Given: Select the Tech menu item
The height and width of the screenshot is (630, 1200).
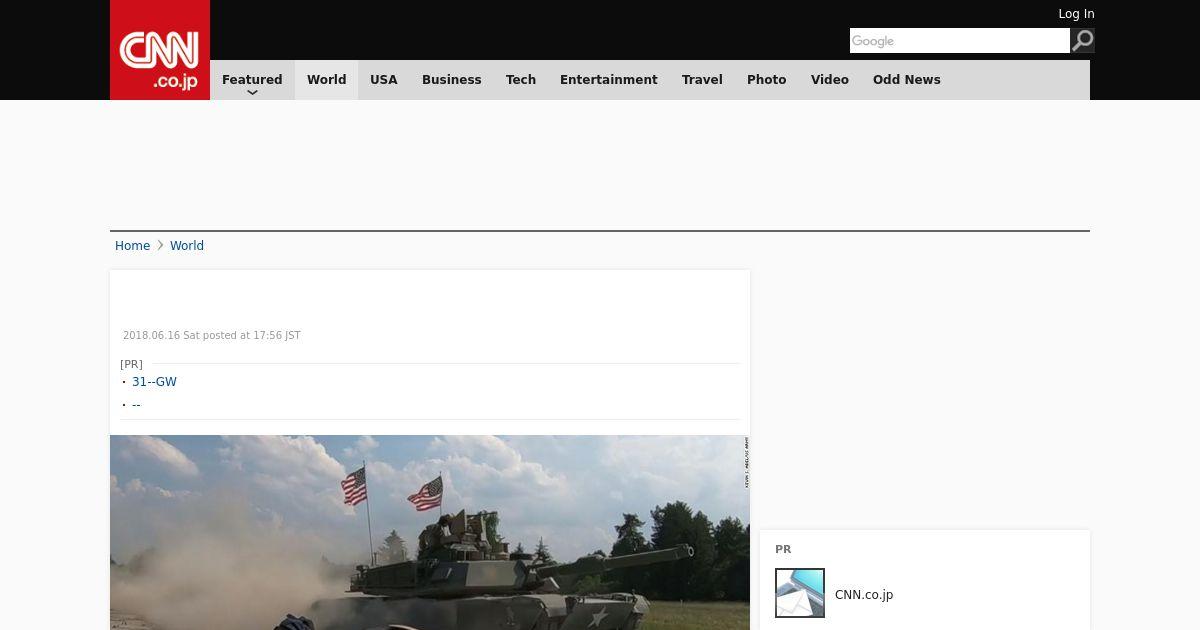Looking at the screenshot, I should click(521, 80).
